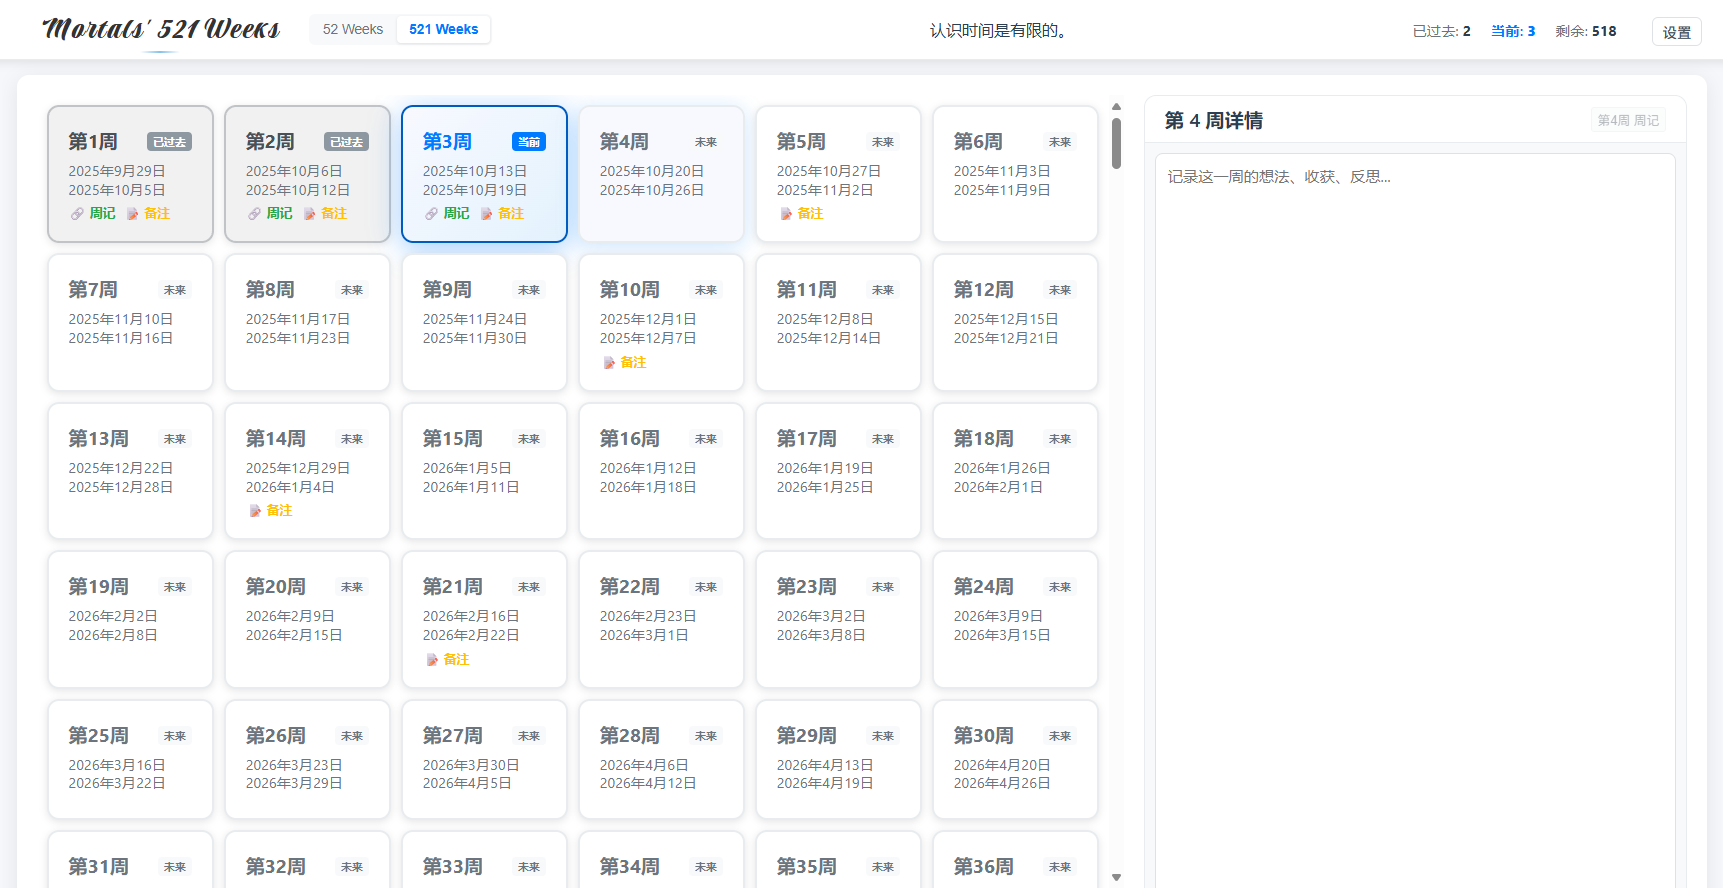Click the scroll up arrow of week grid
This screenshot has height=888, width=1723.
click(x=1116, y=107)
